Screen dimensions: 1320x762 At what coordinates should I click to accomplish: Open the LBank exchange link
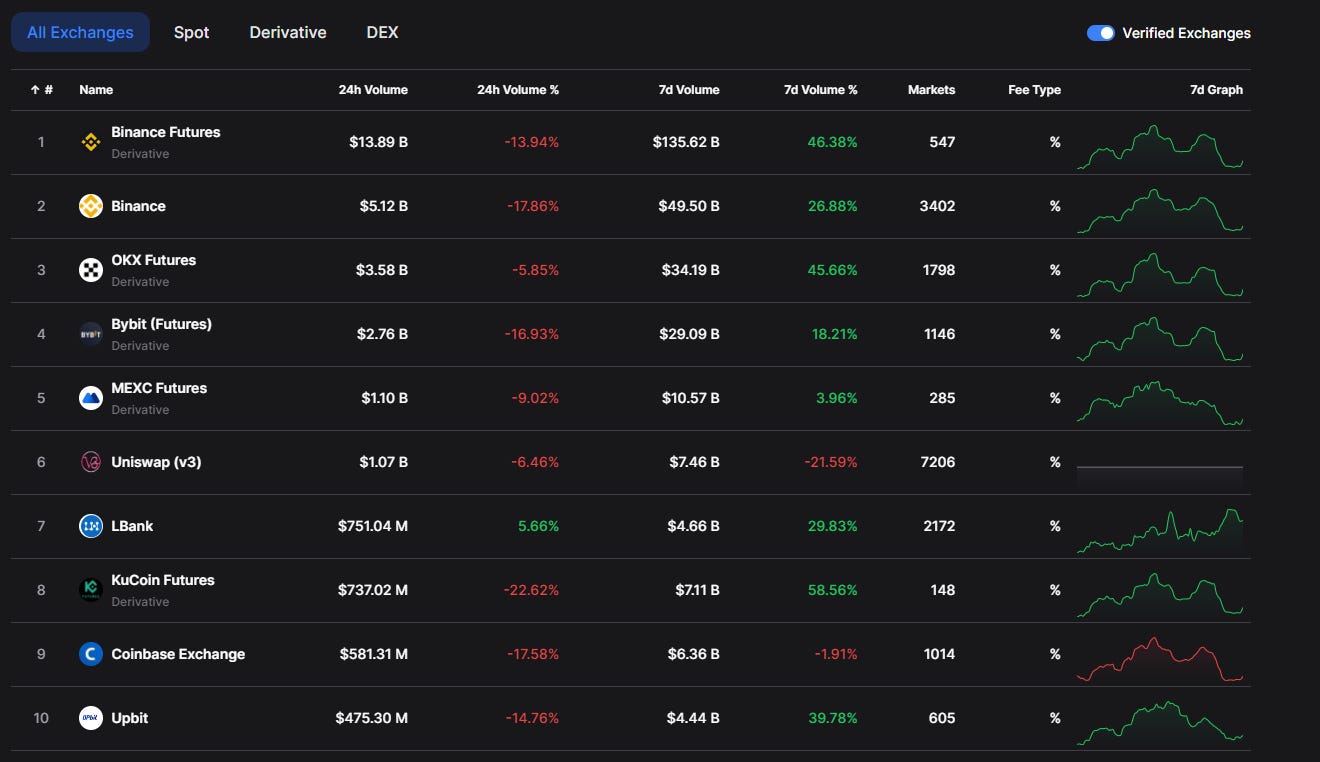(x=132, y=526)
